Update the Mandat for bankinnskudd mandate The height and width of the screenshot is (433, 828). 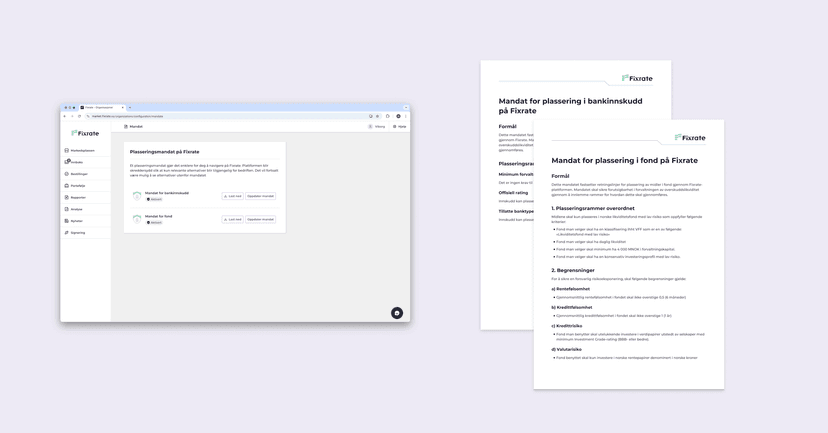pyautogui.click(x=261, y=196)
